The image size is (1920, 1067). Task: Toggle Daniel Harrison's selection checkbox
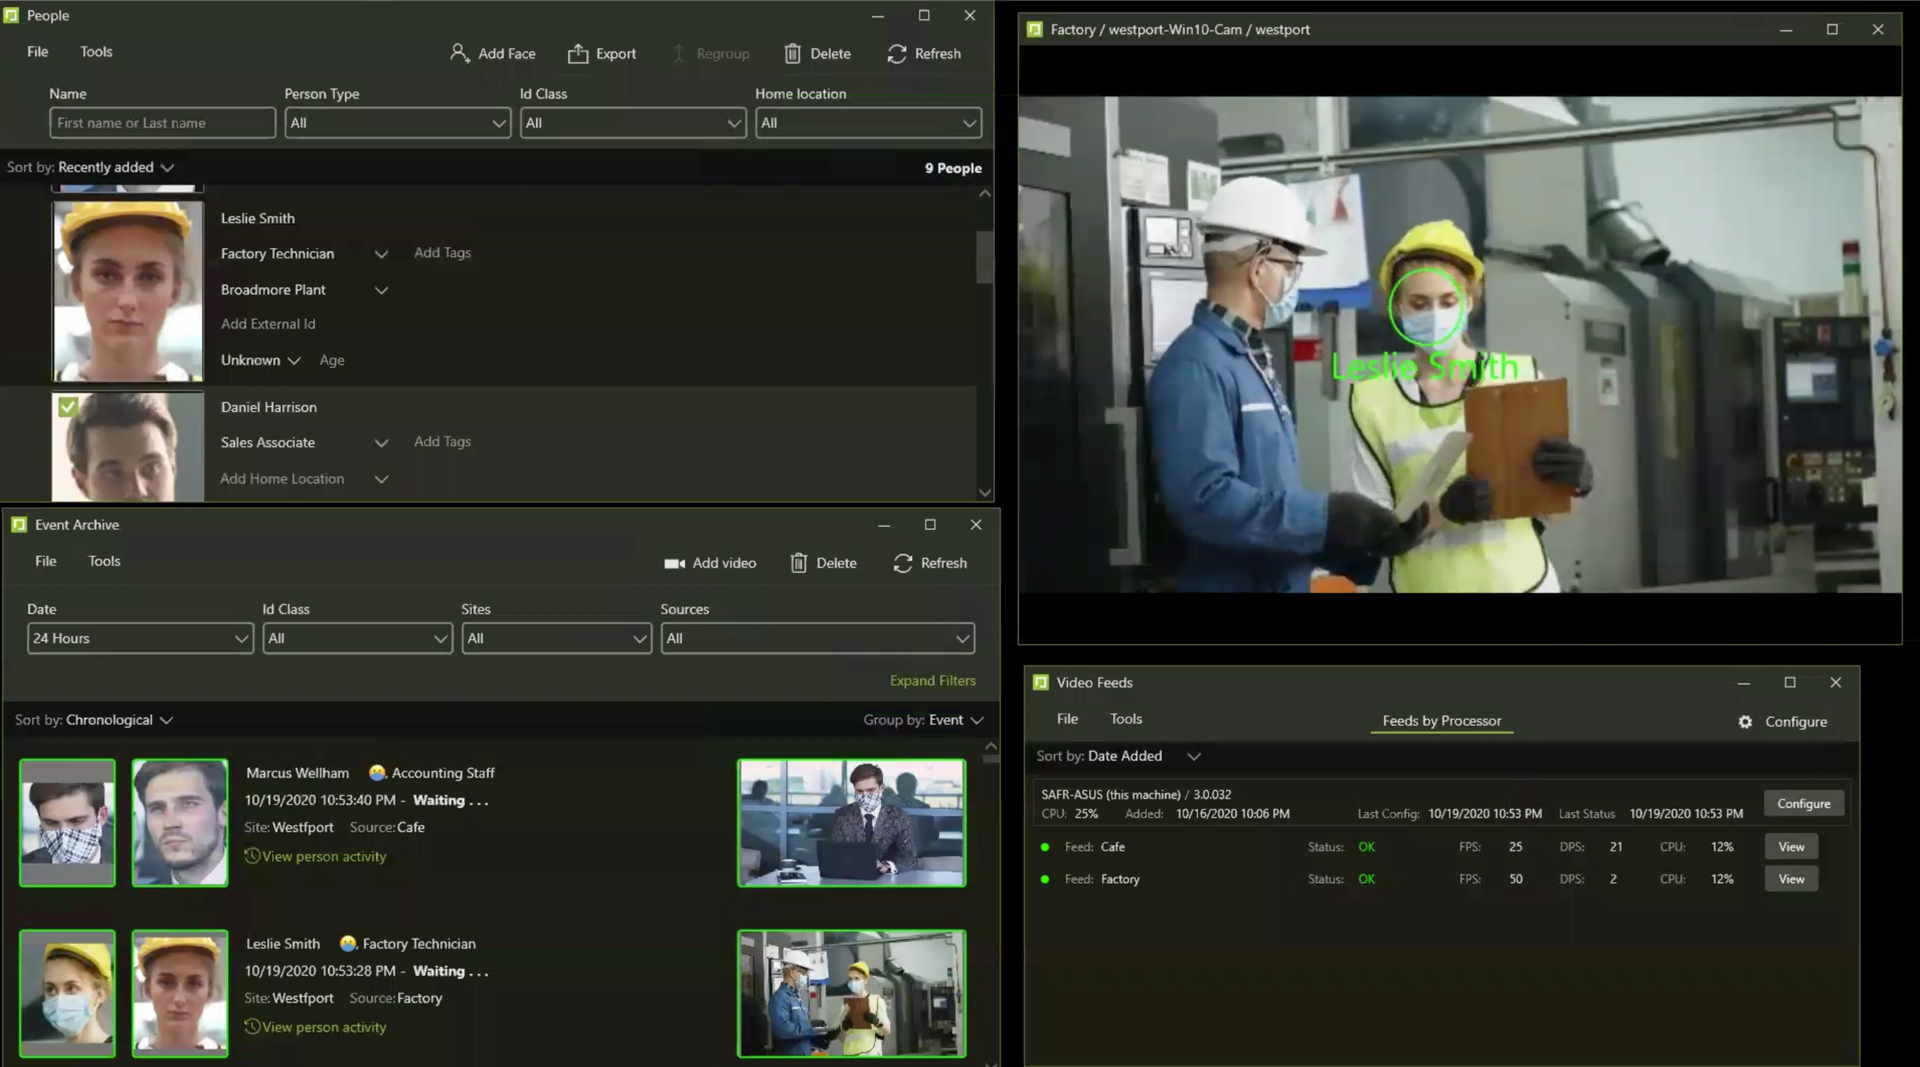click(x=66, y=406)
